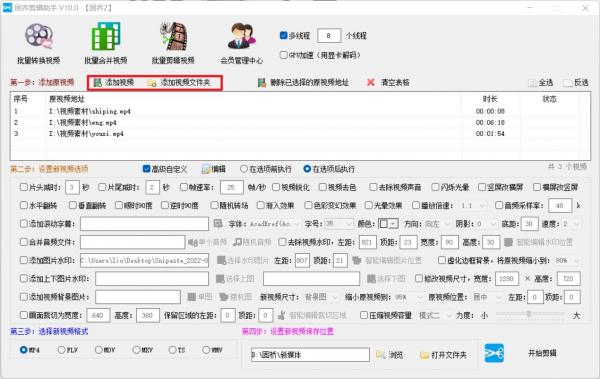Click the 打开文件夹 button

click(x=443, y=355)
